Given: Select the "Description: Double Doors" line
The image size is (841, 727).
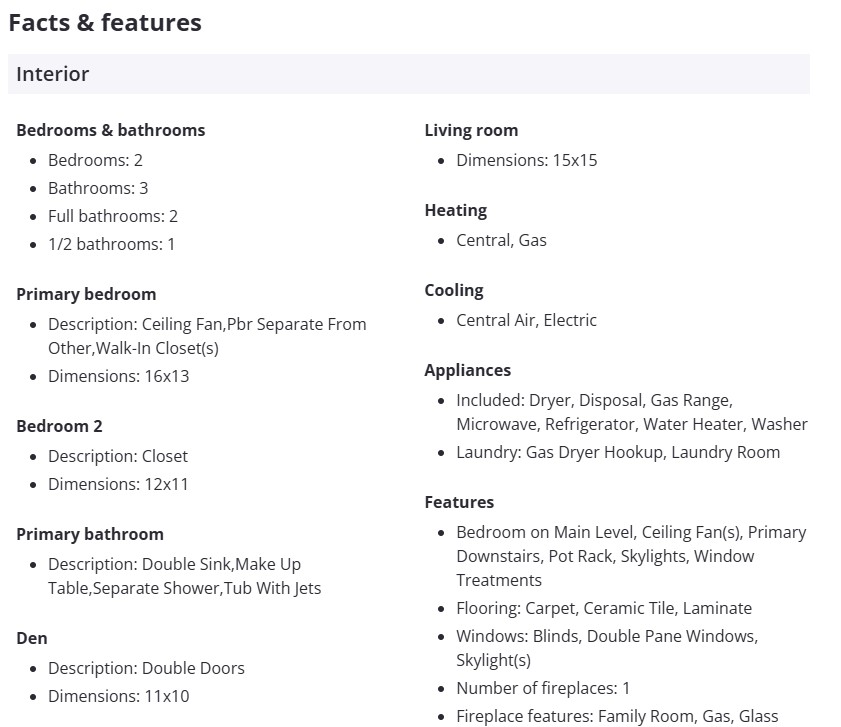Looking at the screenshot, I should point(146,668).
